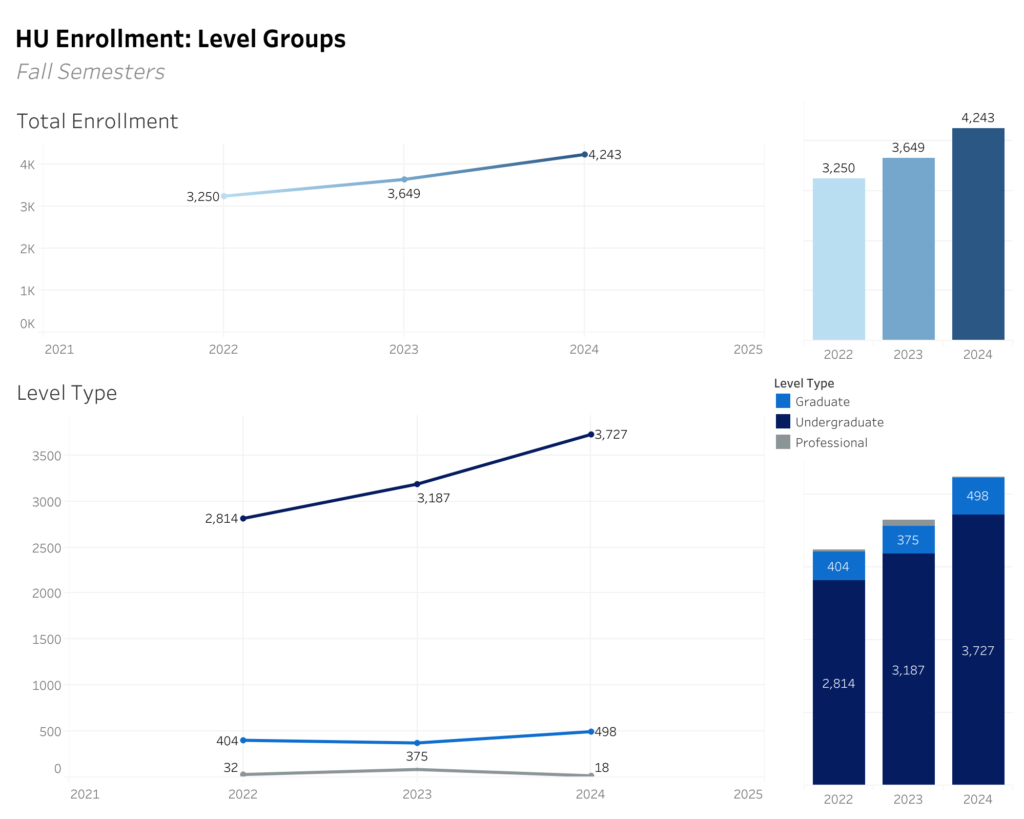Viewport: 1024px width, 819px height.
Task: Select the 3,727 undergraduate line data point
Action: 591,434
